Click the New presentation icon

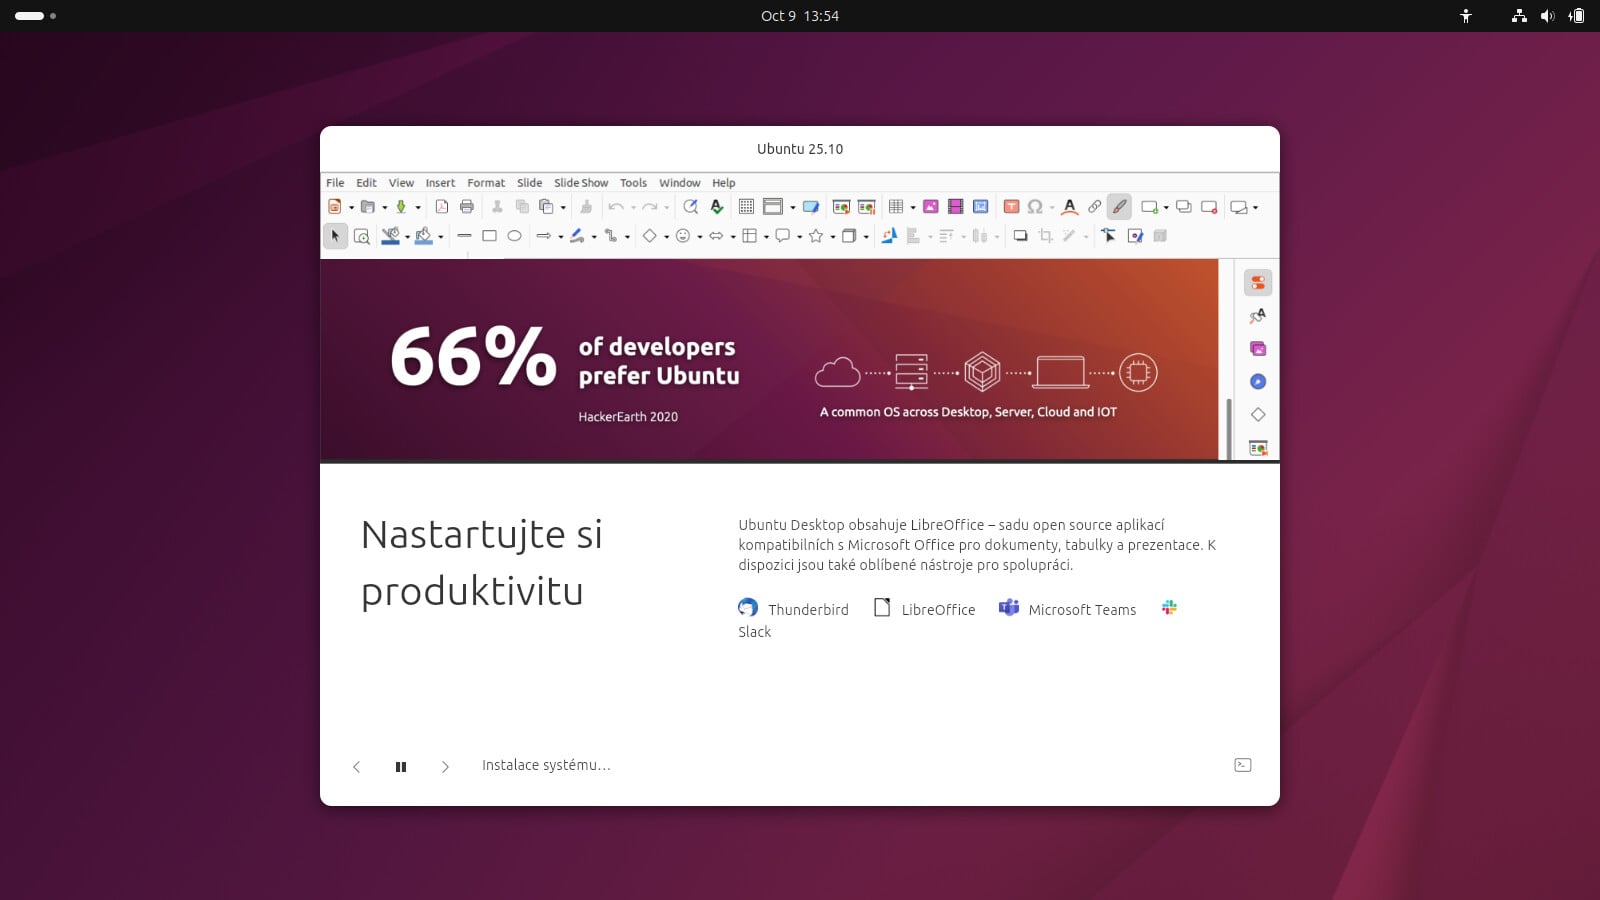pos(335,207)
